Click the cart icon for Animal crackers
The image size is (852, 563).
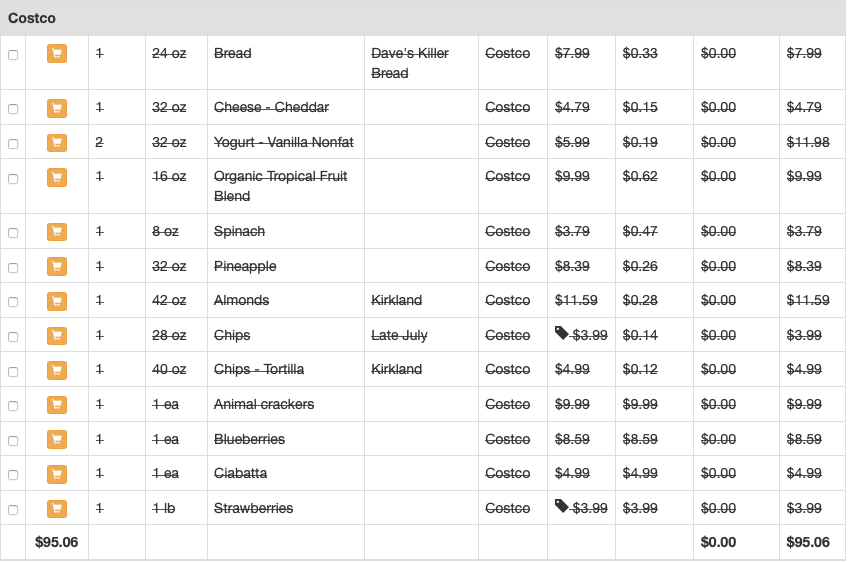click(57, 405)
